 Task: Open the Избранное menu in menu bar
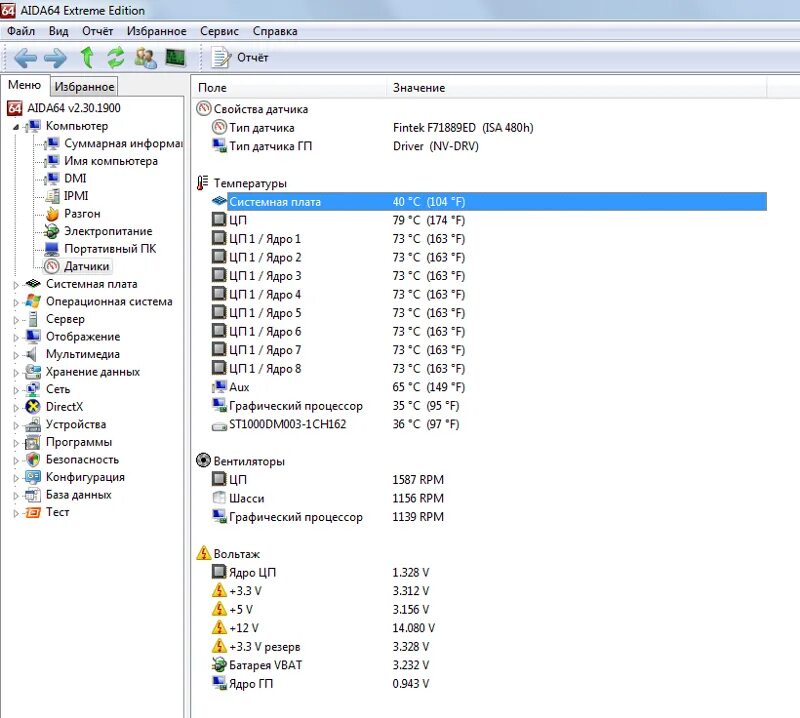pyautogui.click(x=157, y=31)
